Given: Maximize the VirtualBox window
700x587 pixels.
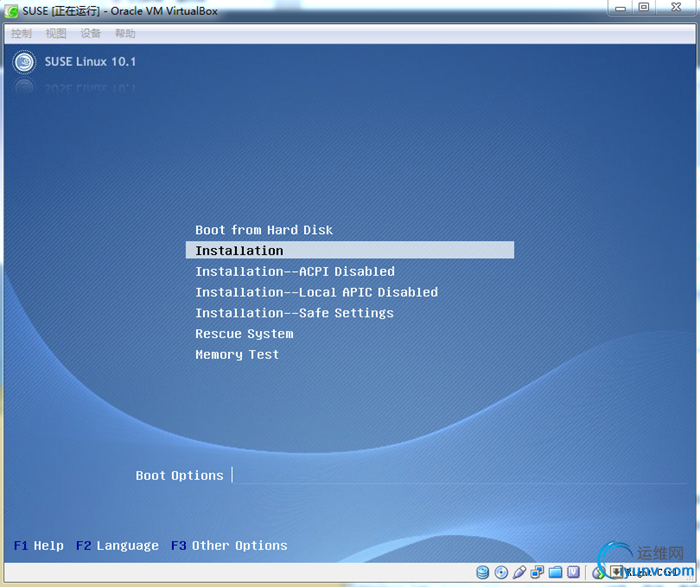Looking at the screenshot, I should [644, 8].
